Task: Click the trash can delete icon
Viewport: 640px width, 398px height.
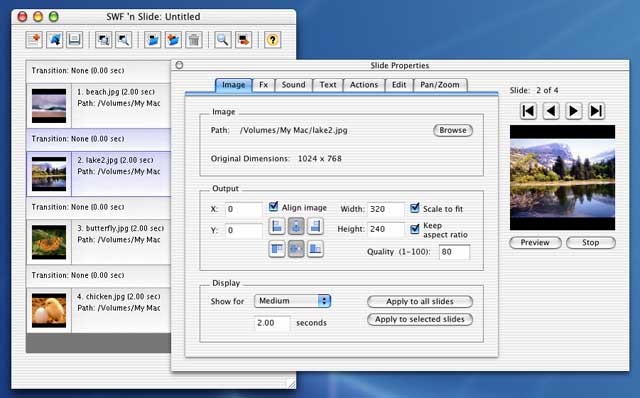Action: (194, 40)
